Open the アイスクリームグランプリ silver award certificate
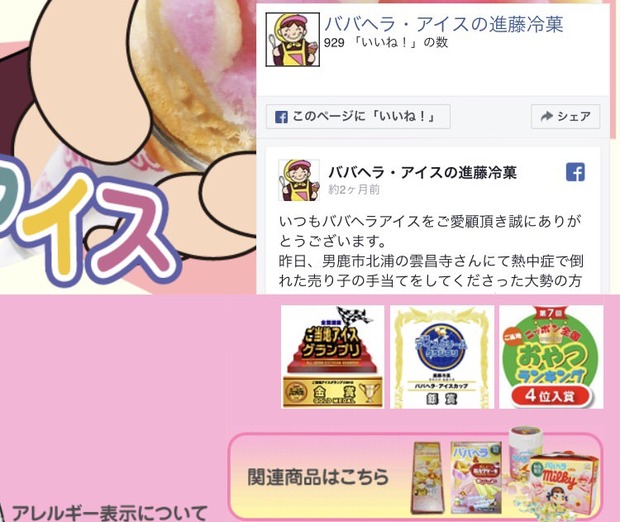 [442, 357]
